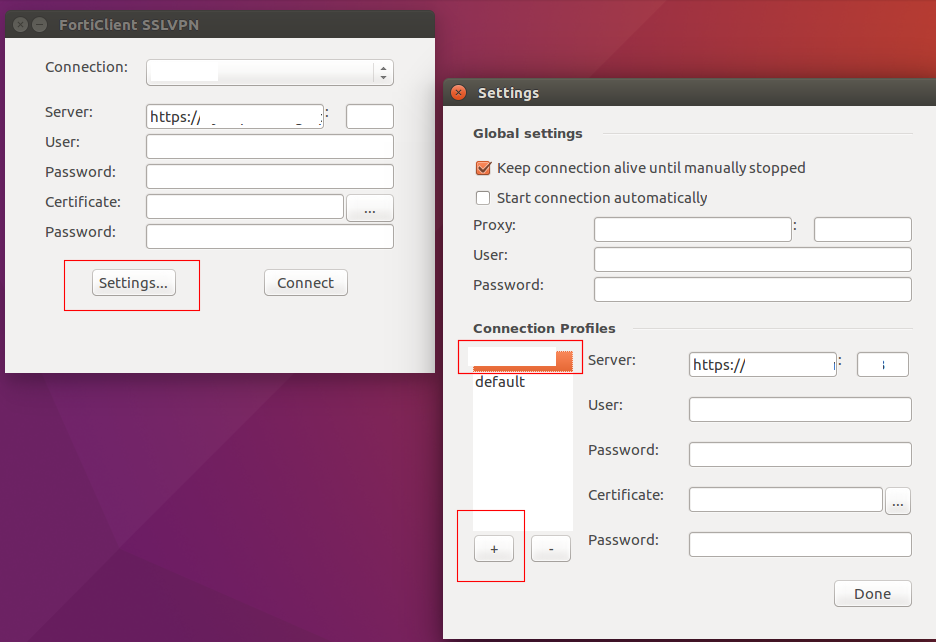This screenshot has width=936, height=642.
Task: Click the server port field in FortiClient window
Action: pyautogui.click(x=370, y=116)
